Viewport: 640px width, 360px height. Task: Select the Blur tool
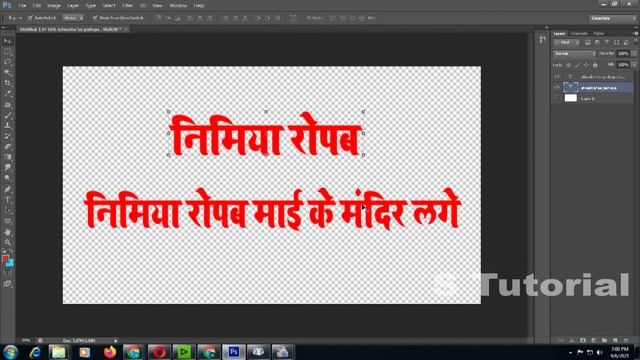(8, 168)
